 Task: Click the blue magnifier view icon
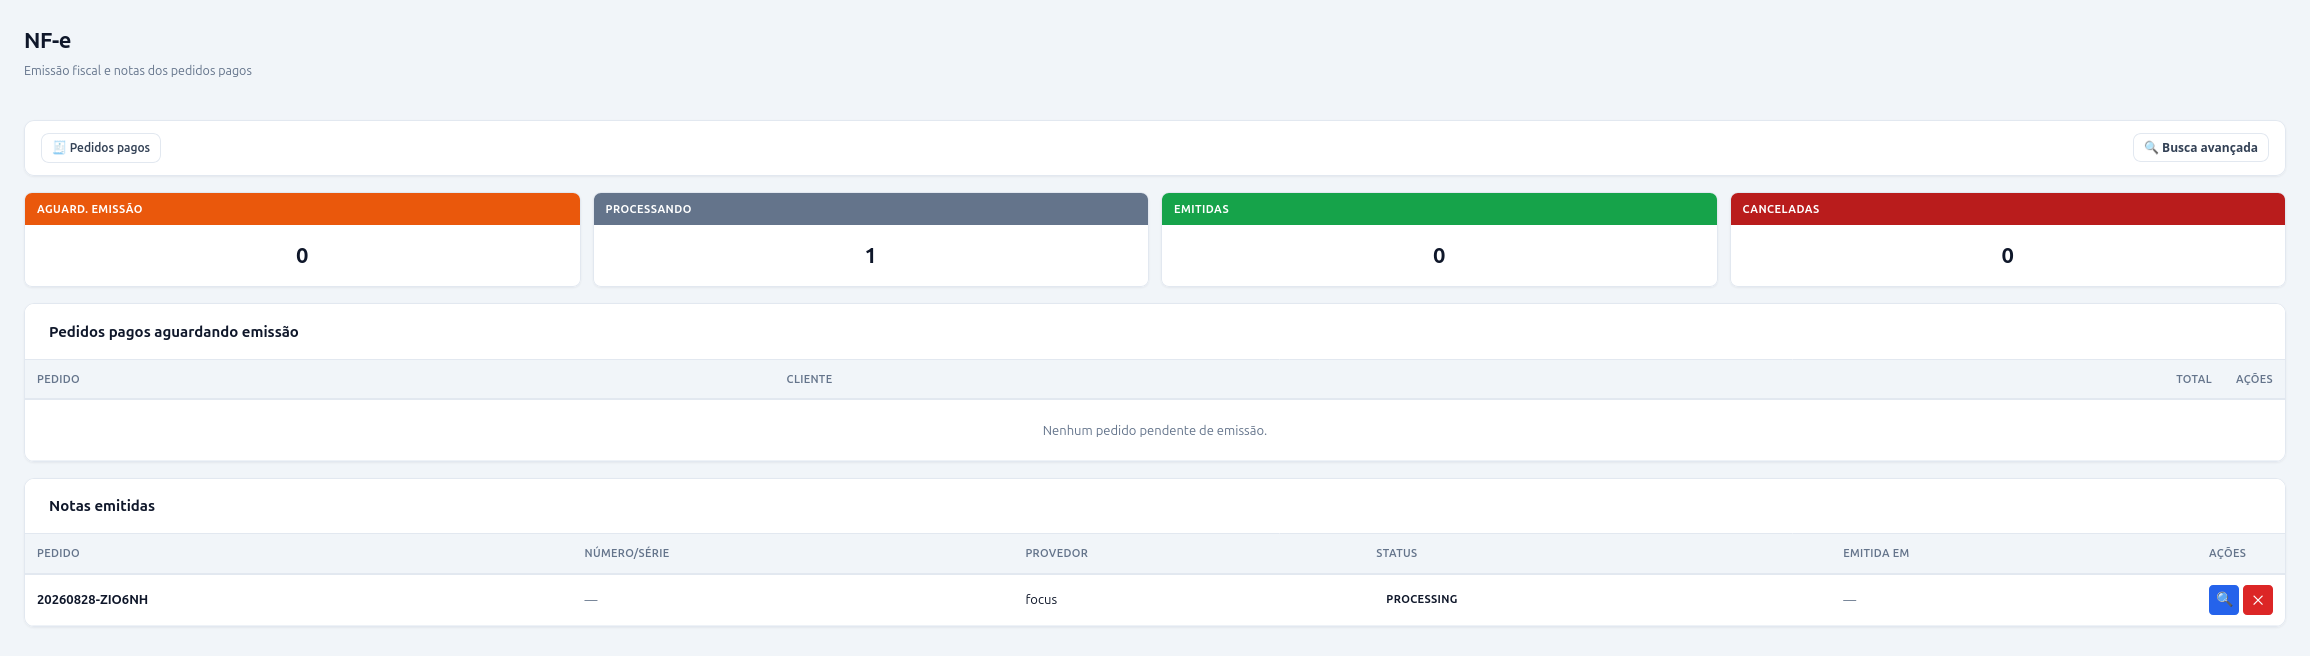pyautogui.click(x=2224, y=600)
